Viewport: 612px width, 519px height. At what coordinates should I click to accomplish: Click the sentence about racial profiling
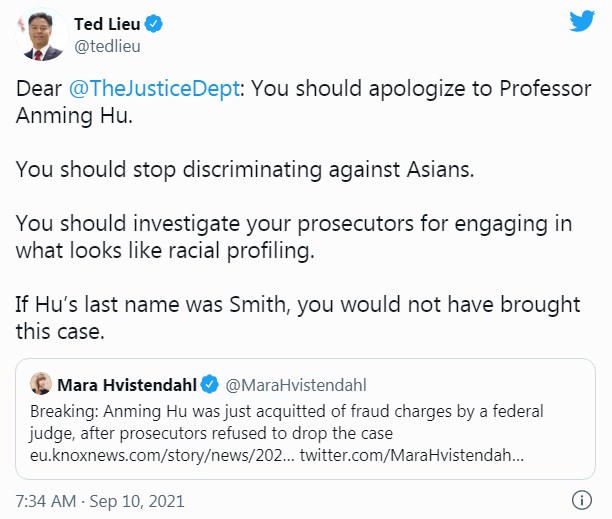pyautogui.click(x=294, y=237)
